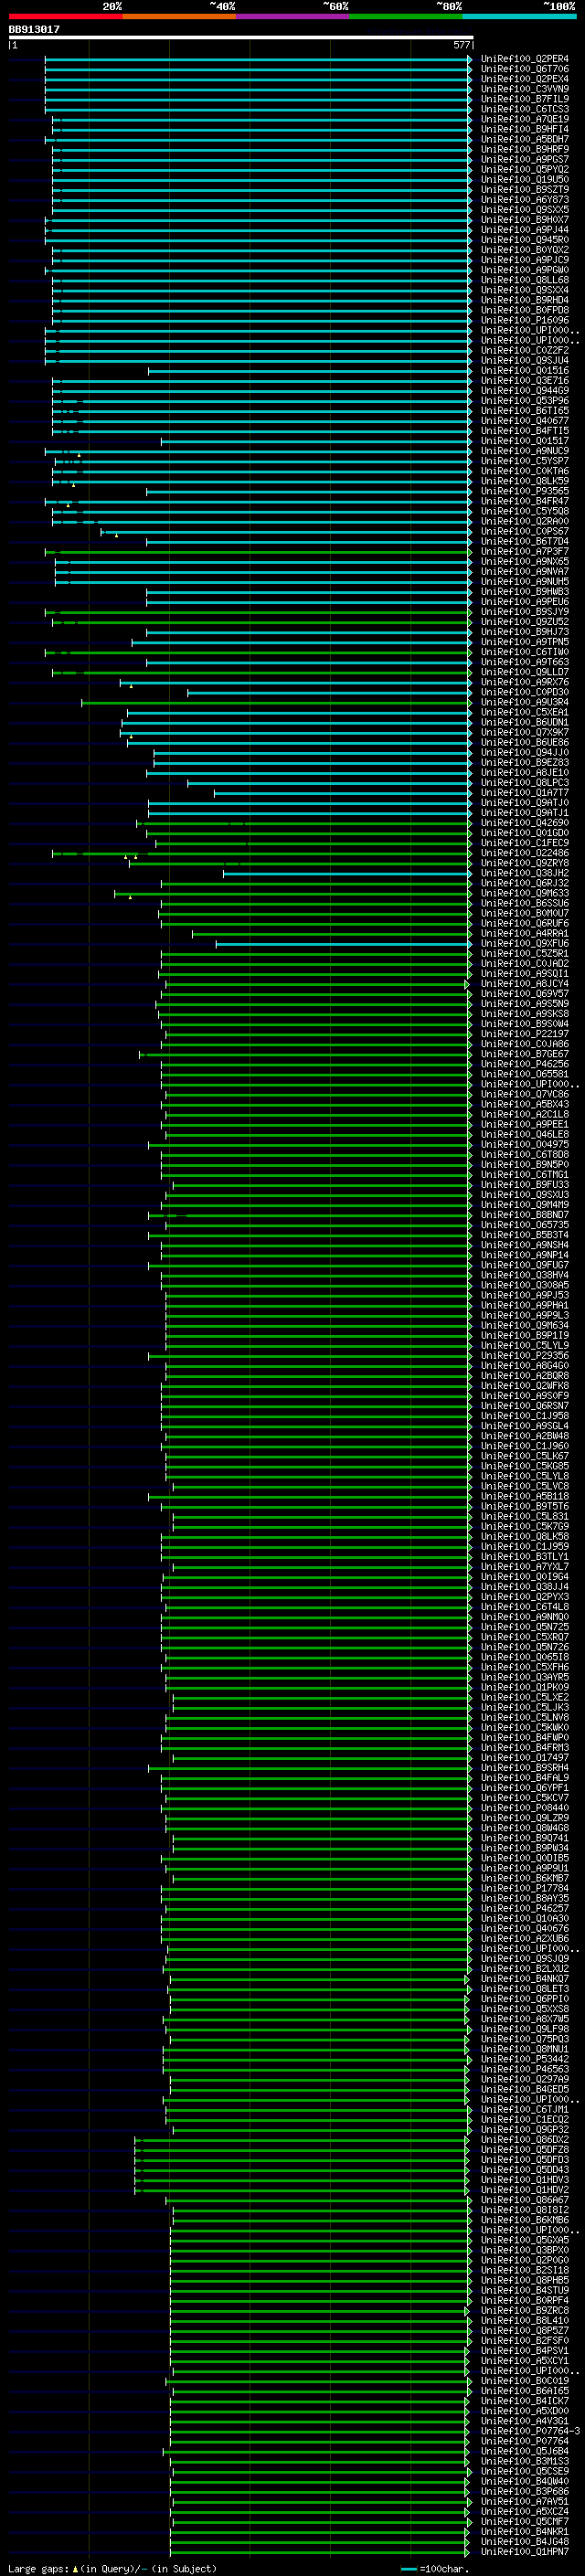This screenshot has width=585, height=2576.
Task: Click the =100char. scale legend
Action: (434, 2568)
